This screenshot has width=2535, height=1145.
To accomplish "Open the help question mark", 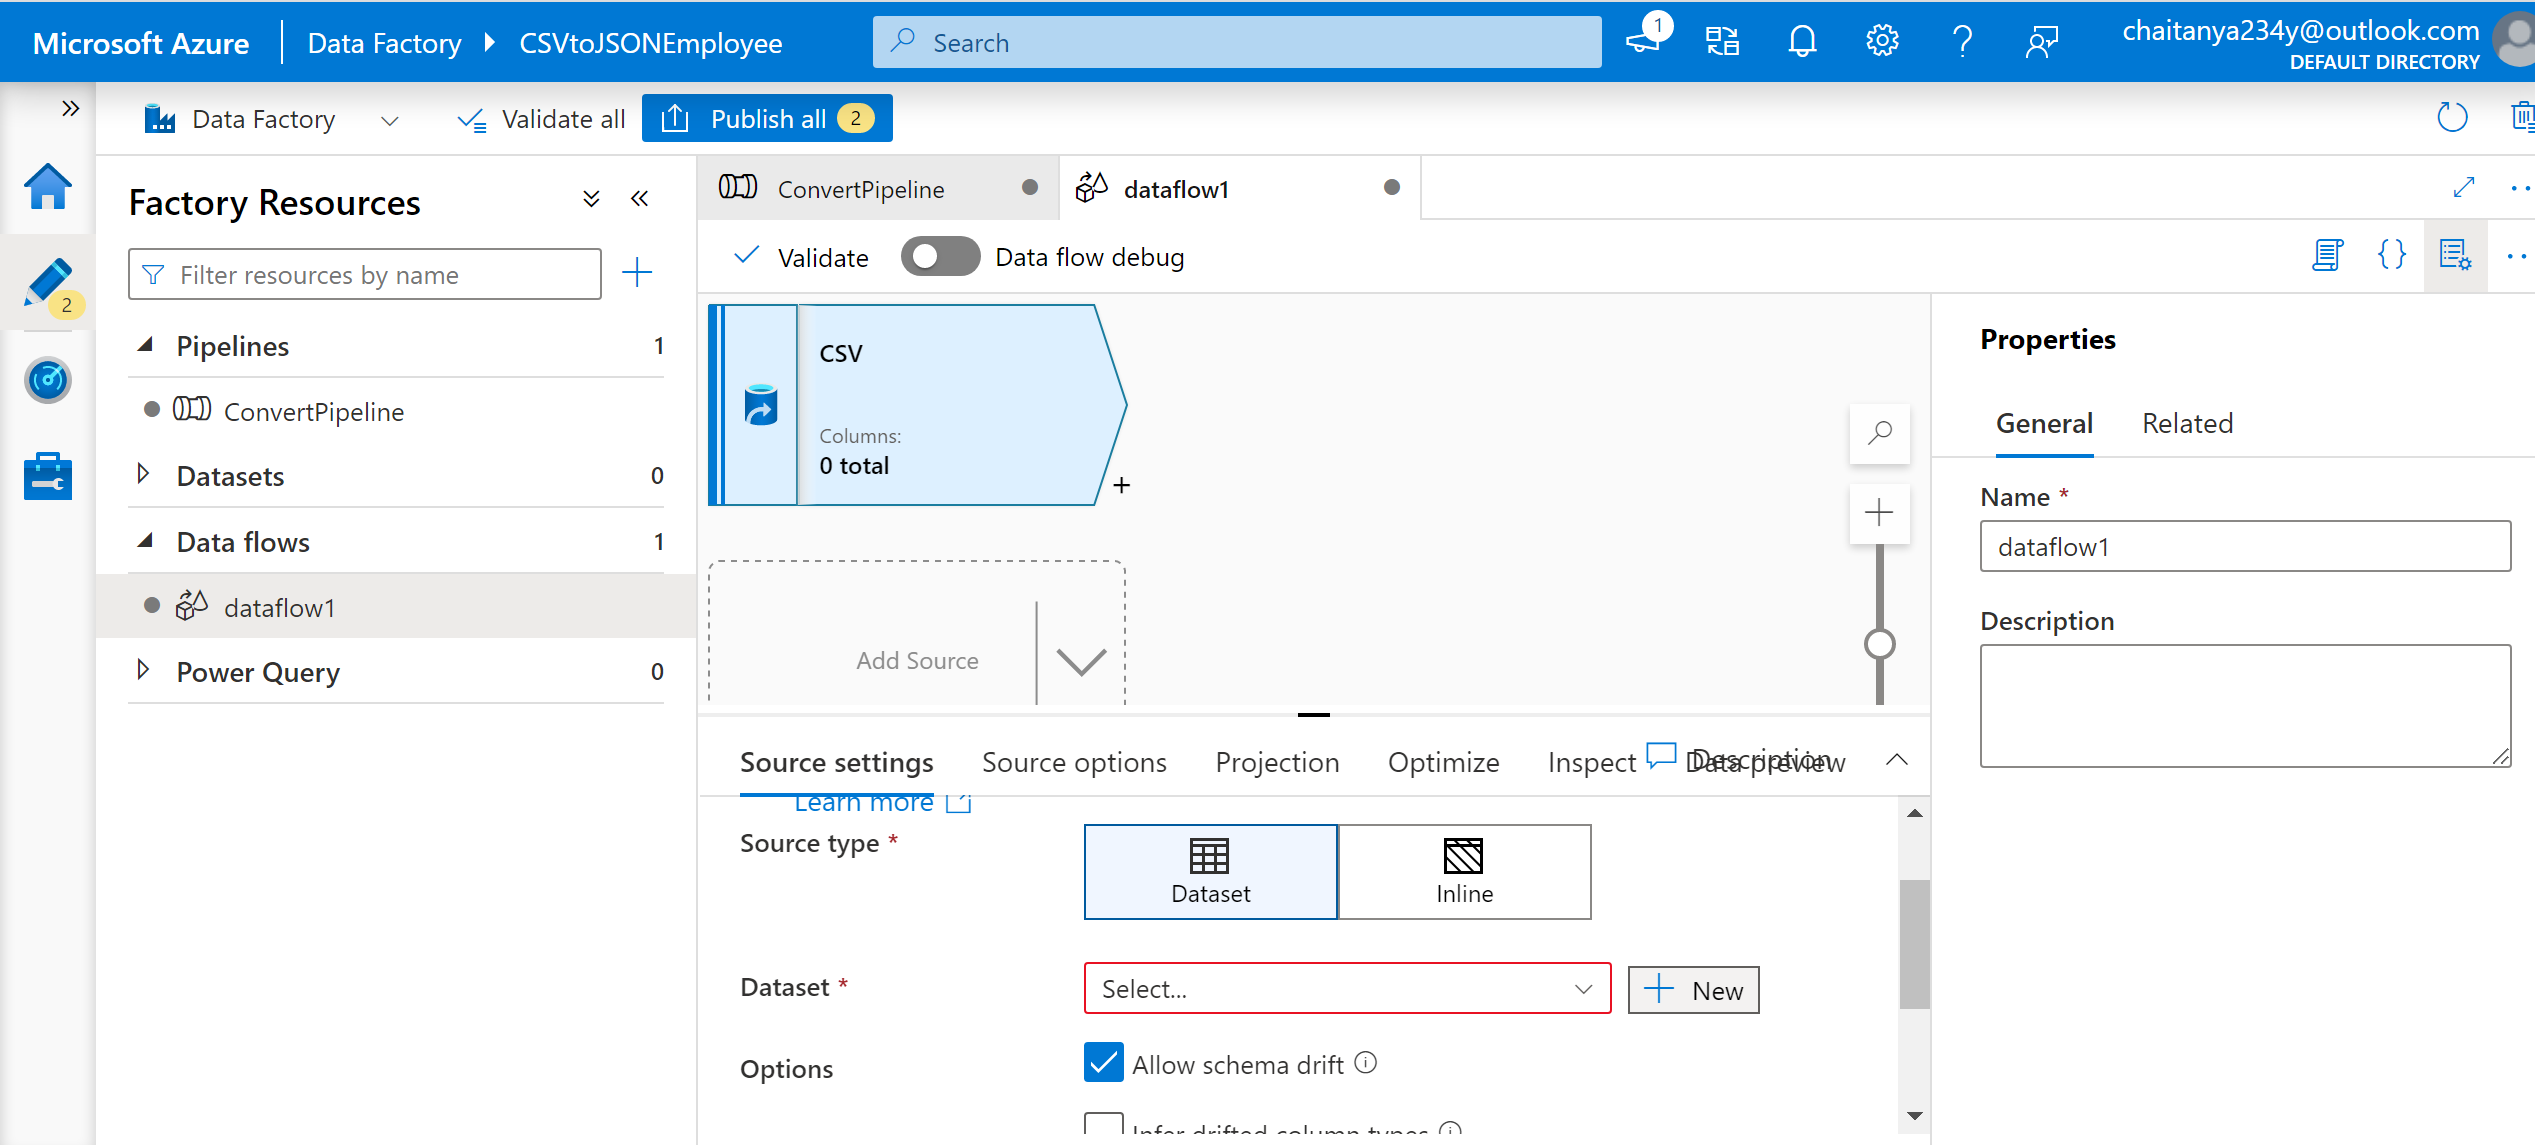I will [1962, 41].
